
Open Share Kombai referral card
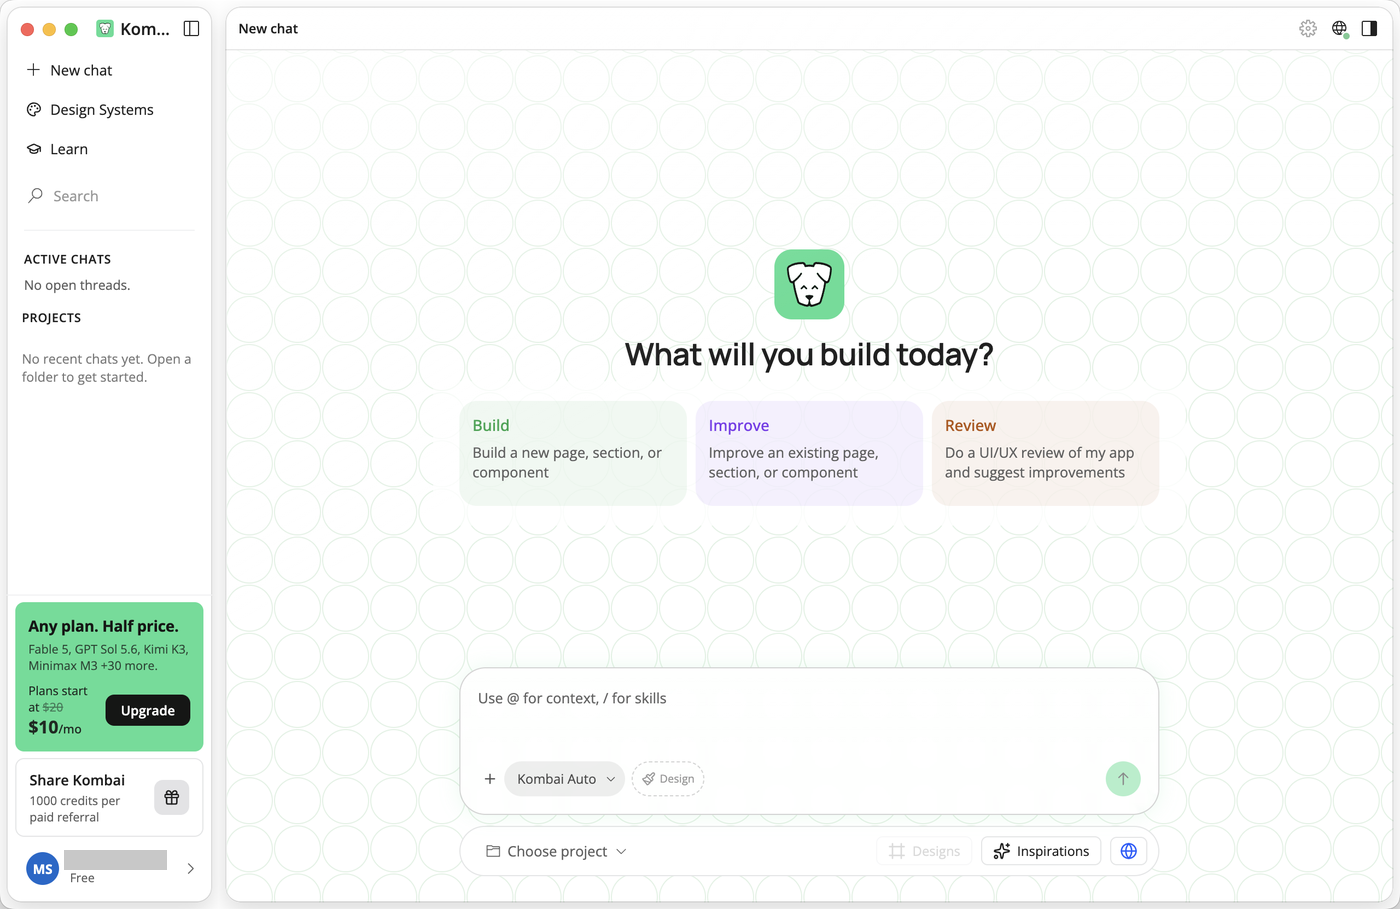tap(109, 798)
